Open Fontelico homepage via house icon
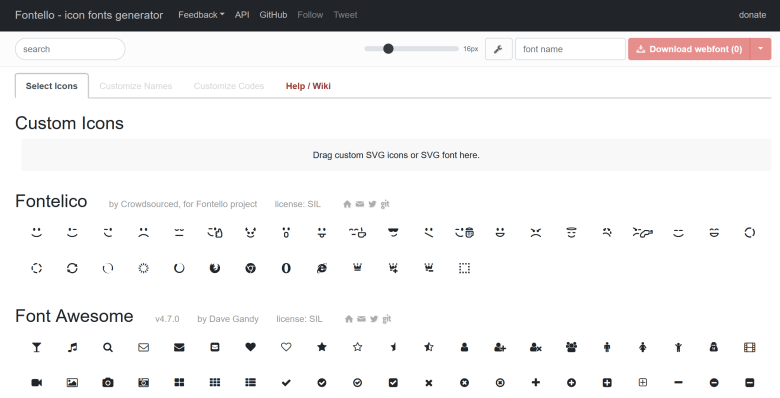 [x=347, y=204]
